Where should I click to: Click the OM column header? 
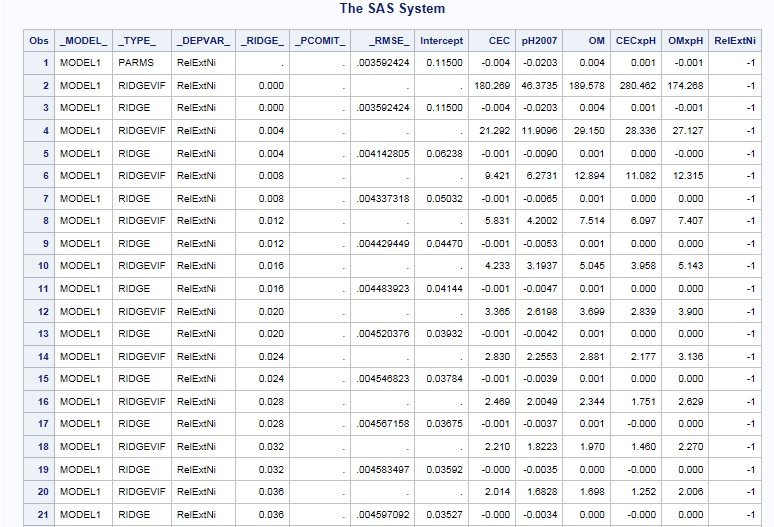tap(596, 41)
